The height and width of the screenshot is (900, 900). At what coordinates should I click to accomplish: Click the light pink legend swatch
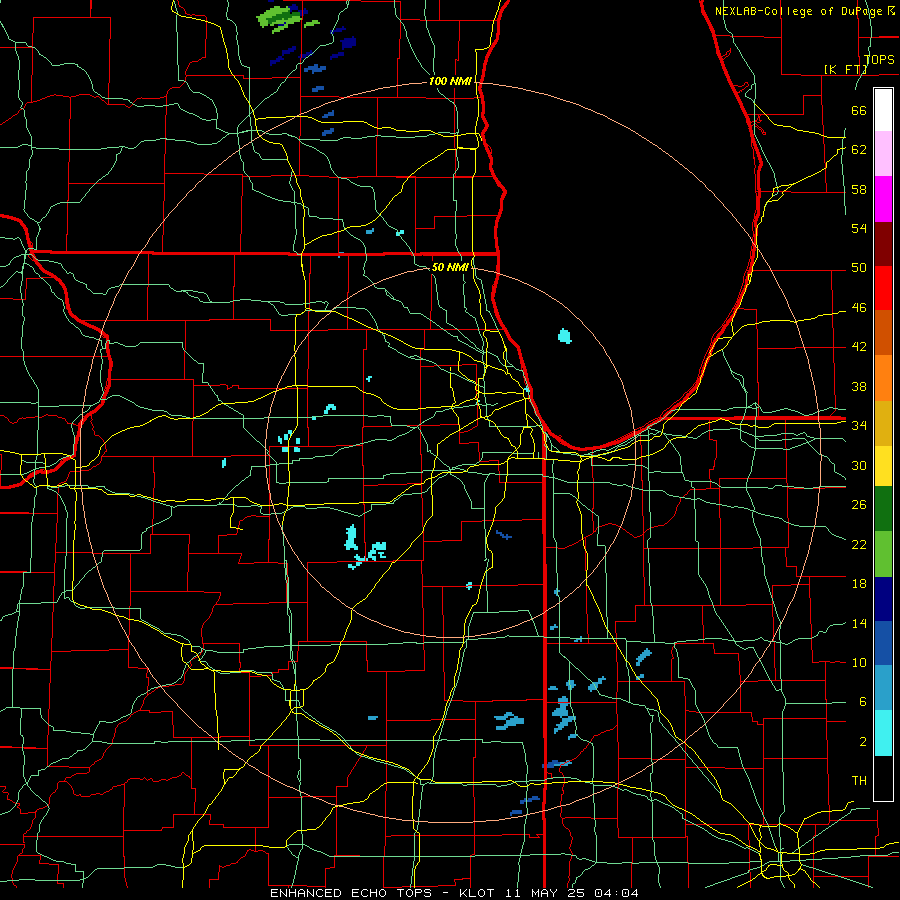coord(883,154)
